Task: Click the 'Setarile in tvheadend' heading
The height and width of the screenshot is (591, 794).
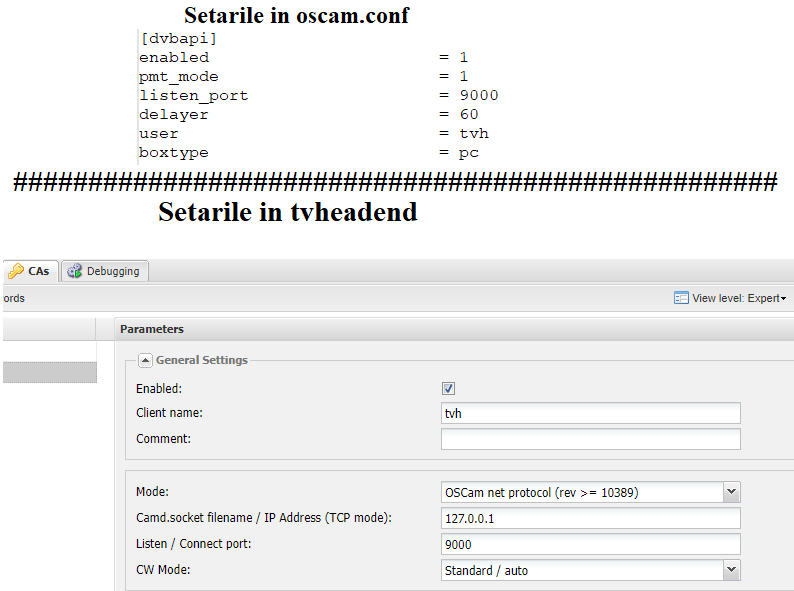Action: [288, 212]
